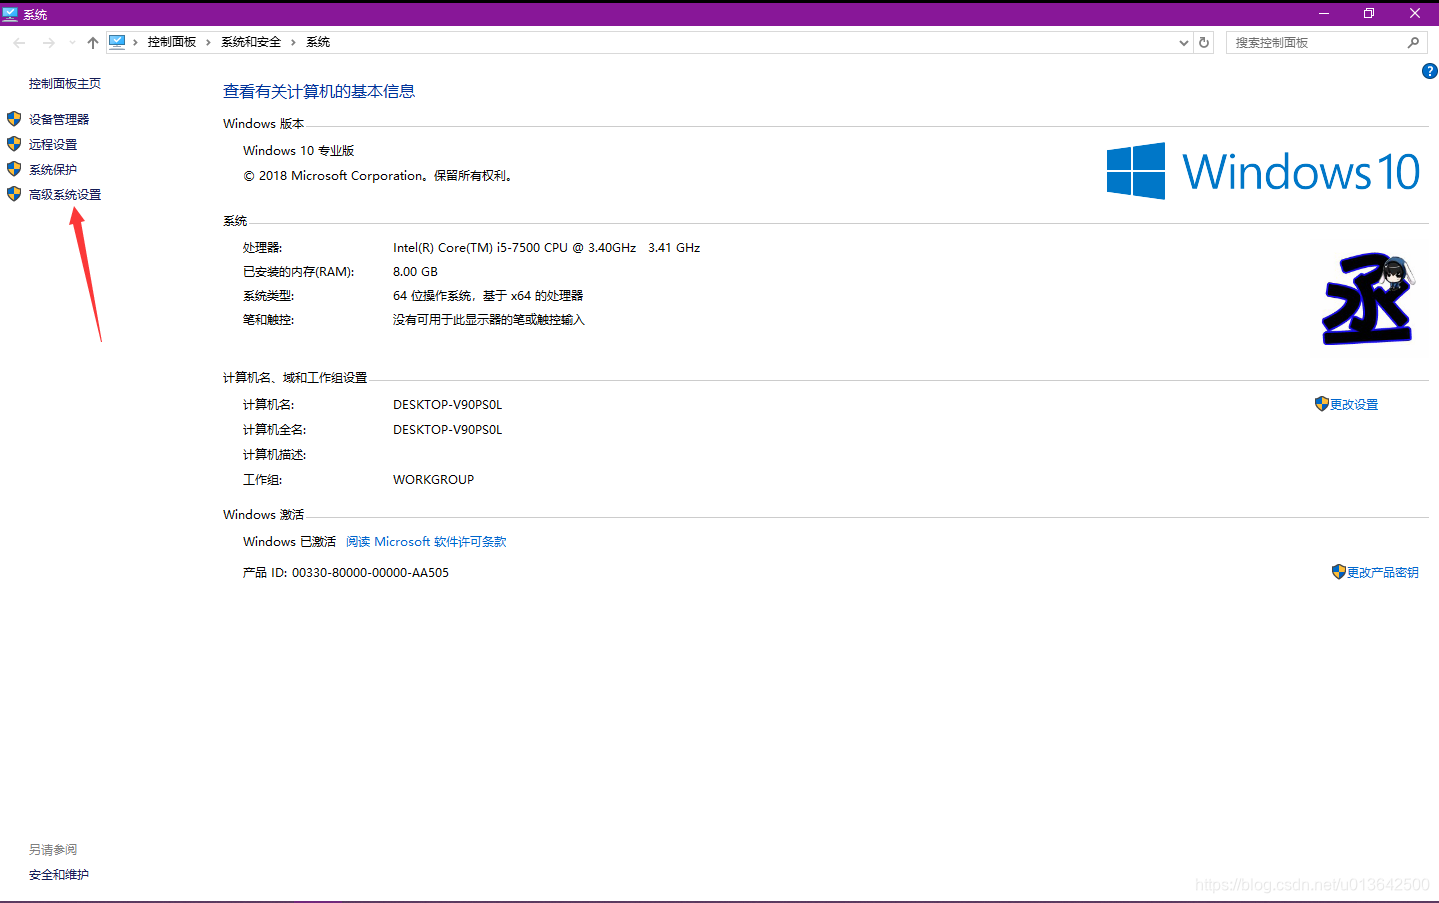This screenshot has height=903, width=1439.
Task: Click the Back navigation arrow
Action: [19, 42]
